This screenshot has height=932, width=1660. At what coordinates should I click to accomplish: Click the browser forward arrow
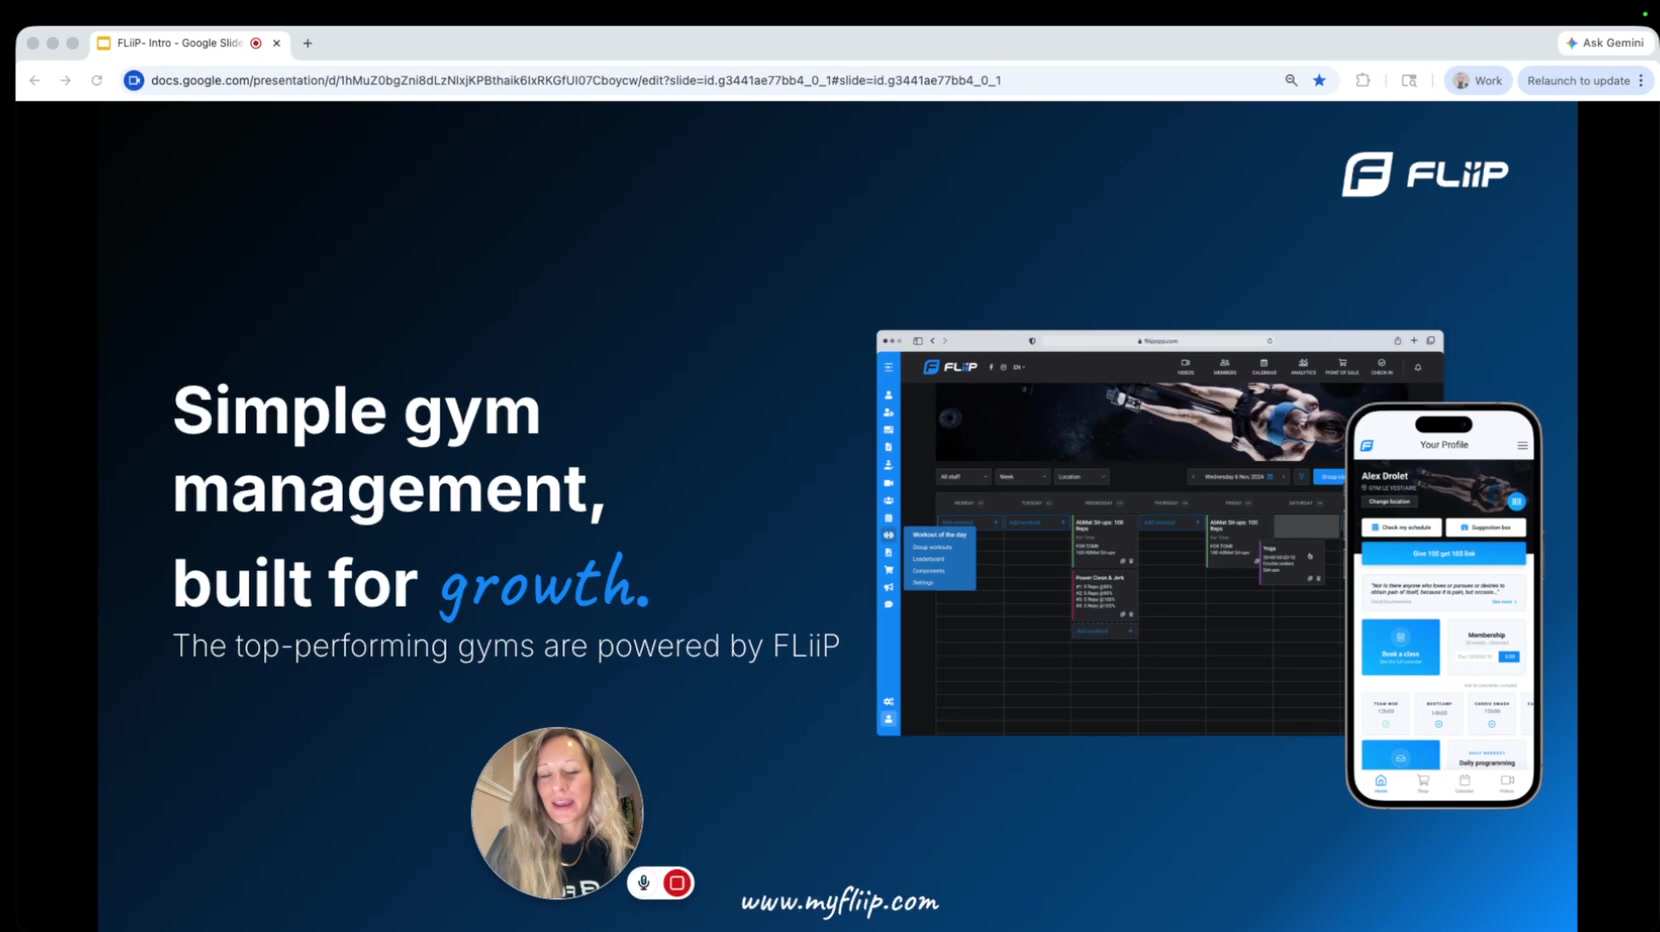tap(65, 80)
